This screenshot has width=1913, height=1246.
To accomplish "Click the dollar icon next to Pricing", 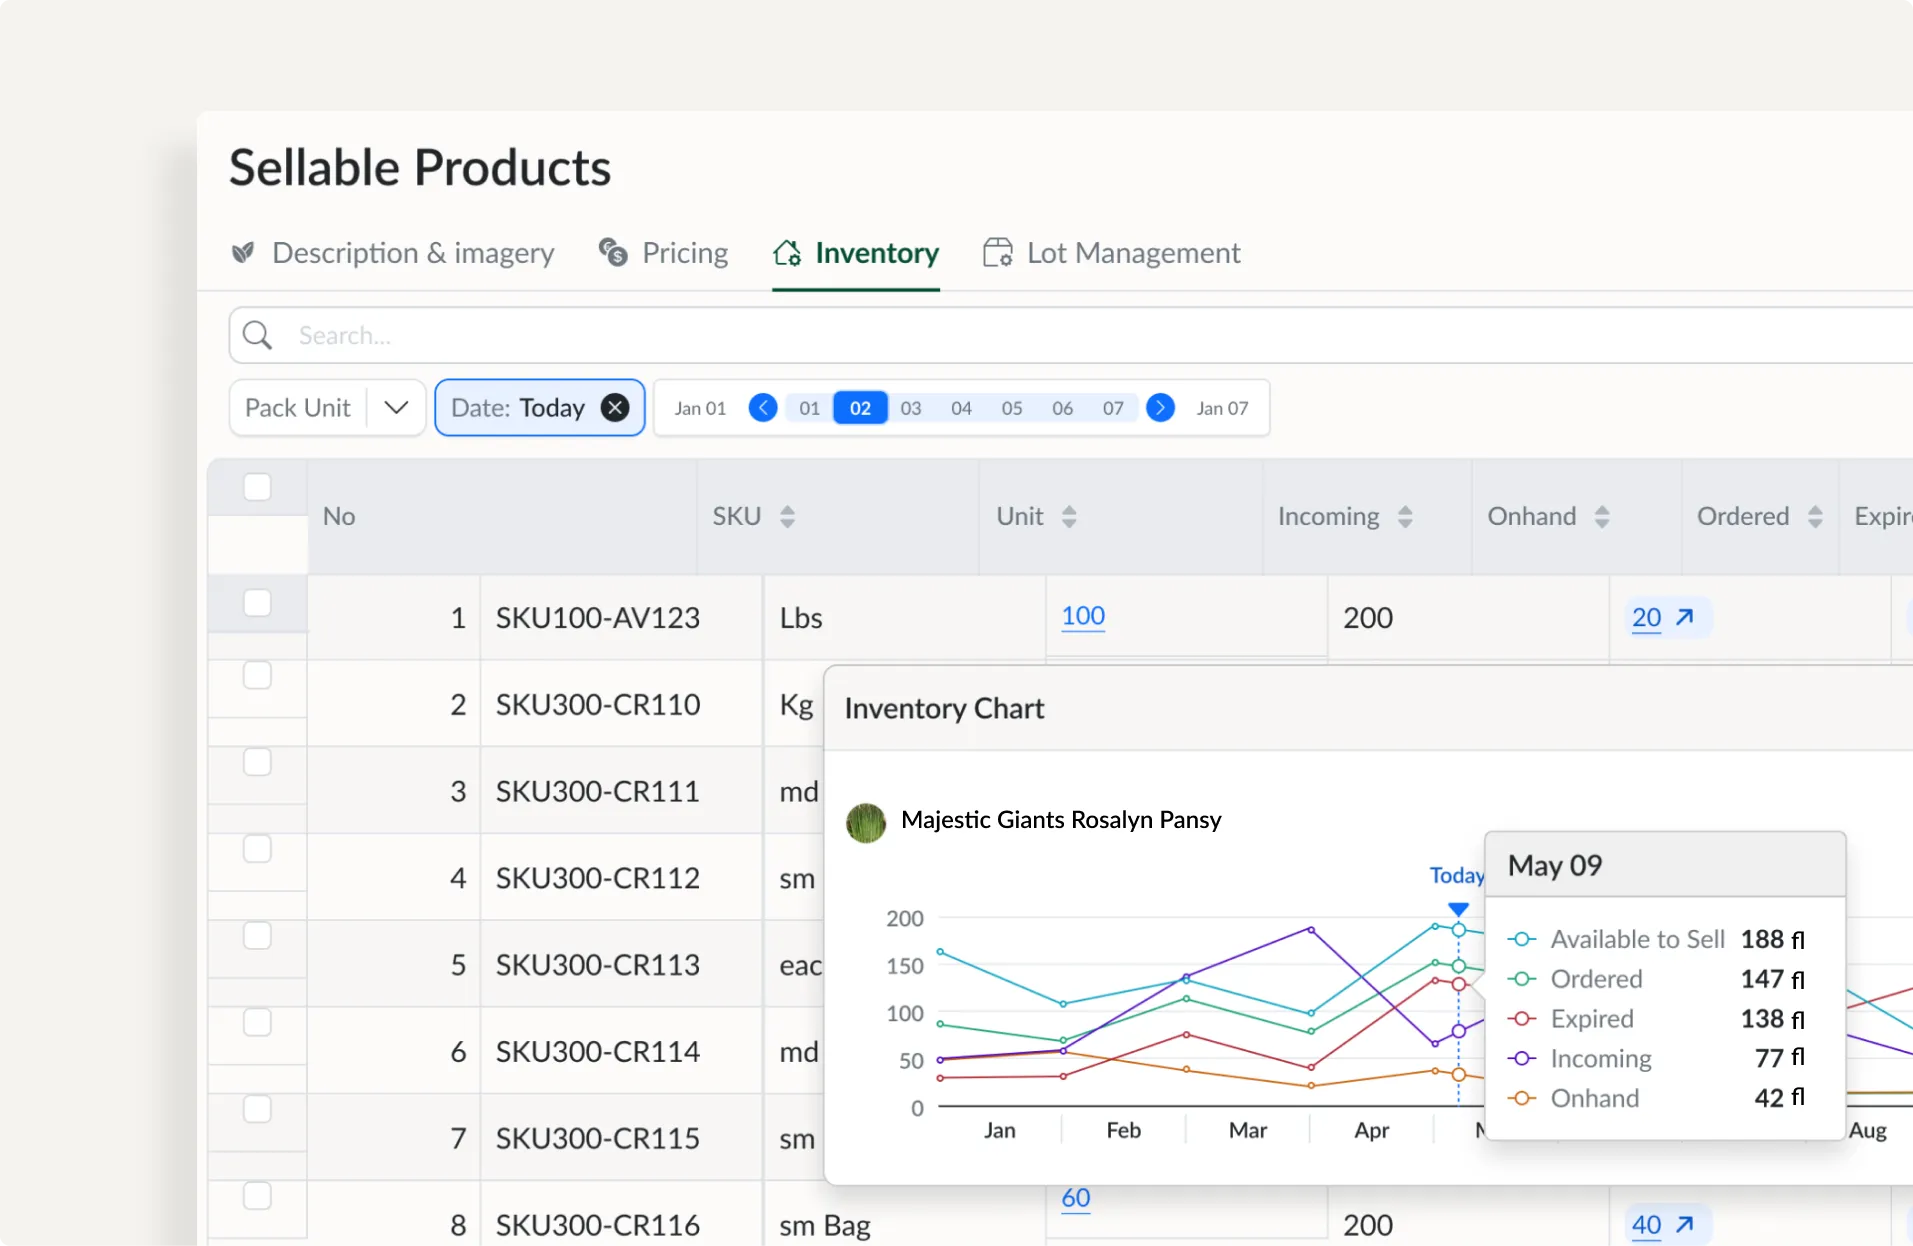I will click(612, 253).
